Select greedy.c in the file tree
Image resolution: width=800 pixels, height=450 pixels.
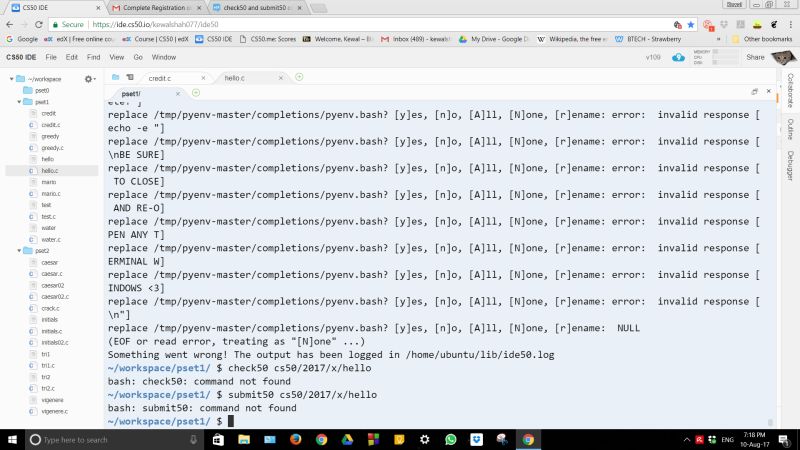[x=53, y=148]
